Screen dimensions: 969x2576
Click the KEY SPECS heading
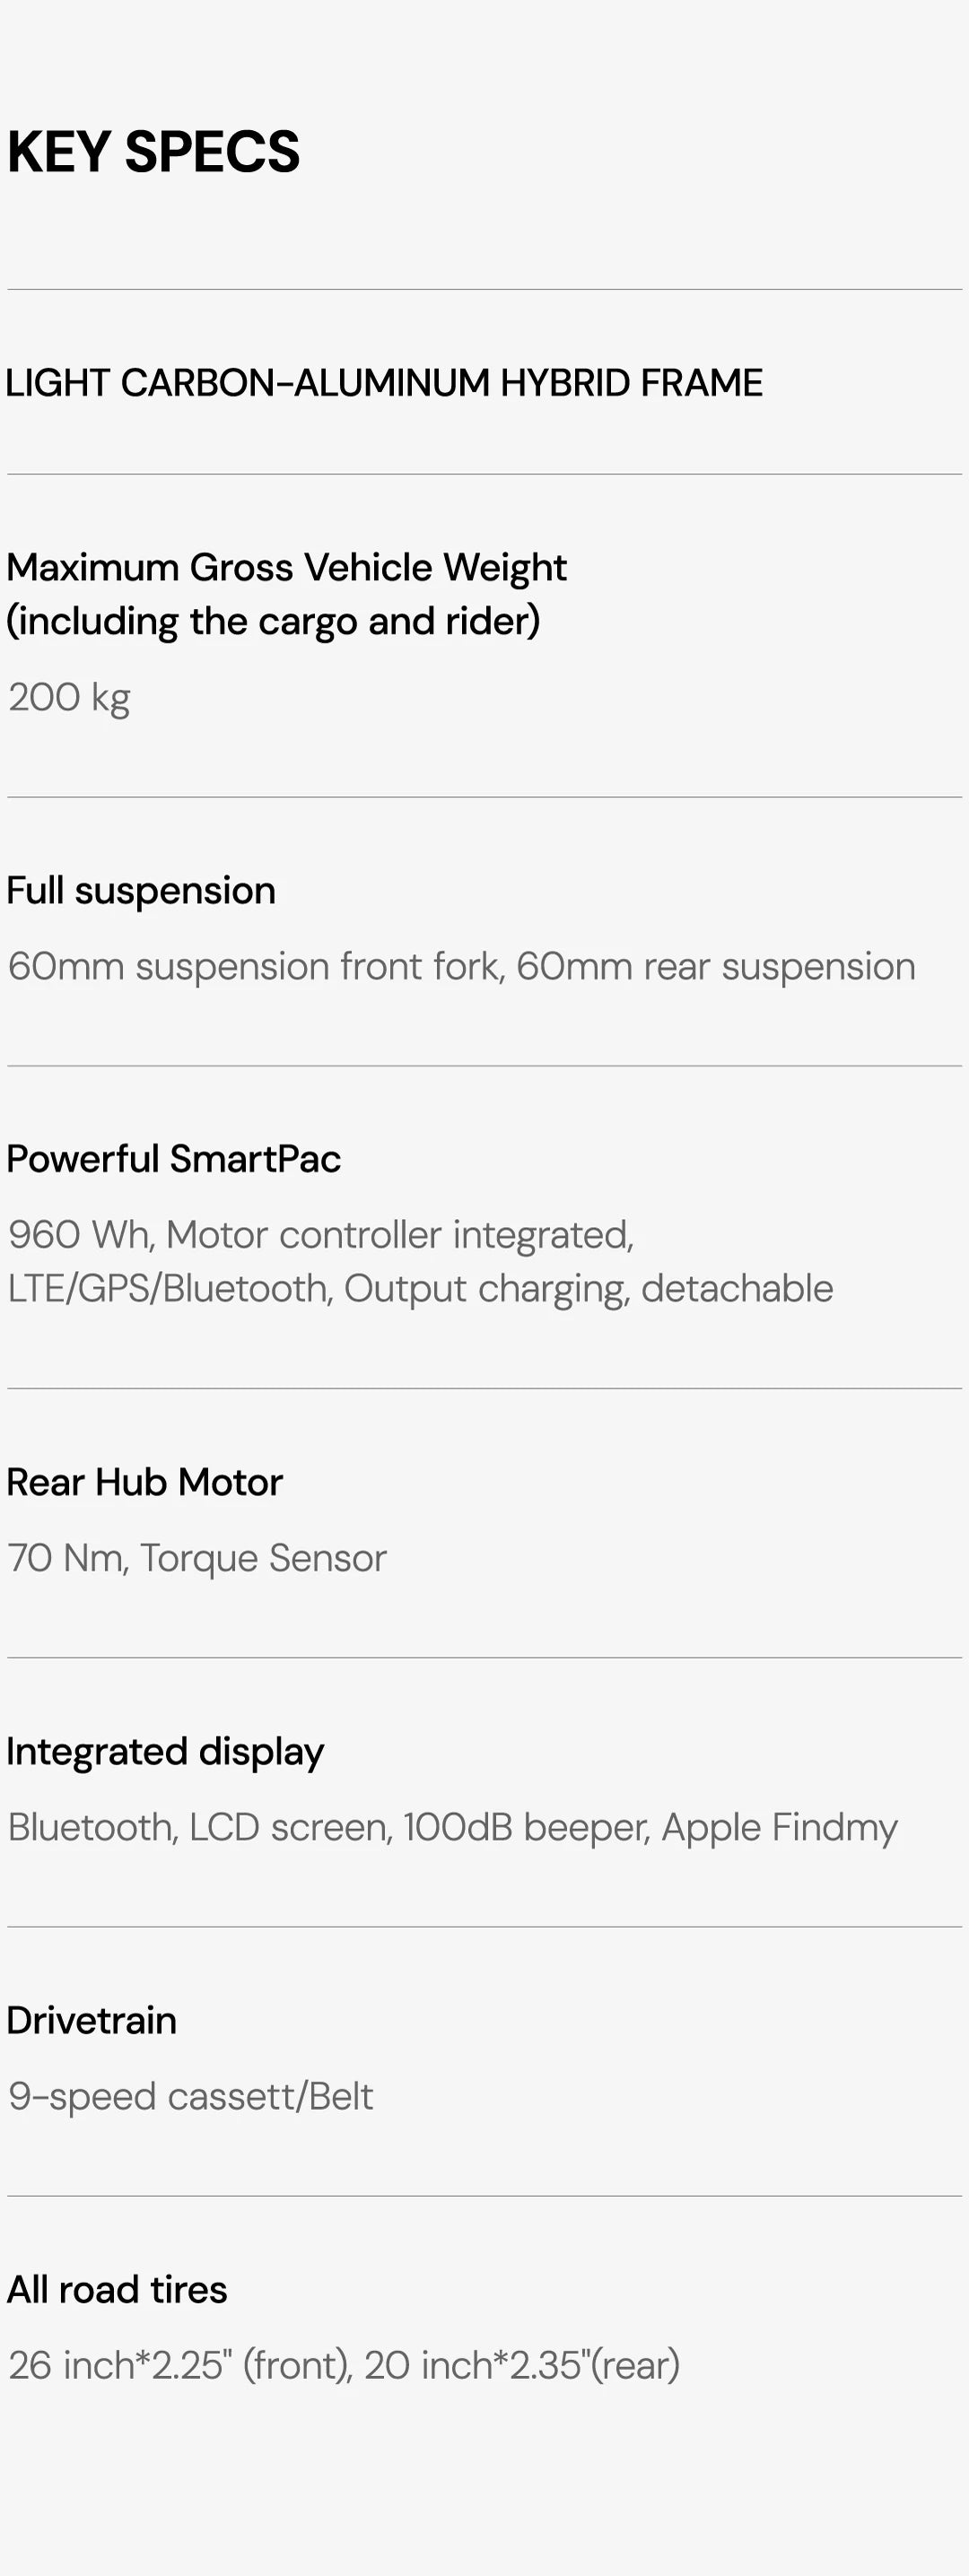click(x=153, y=152)
